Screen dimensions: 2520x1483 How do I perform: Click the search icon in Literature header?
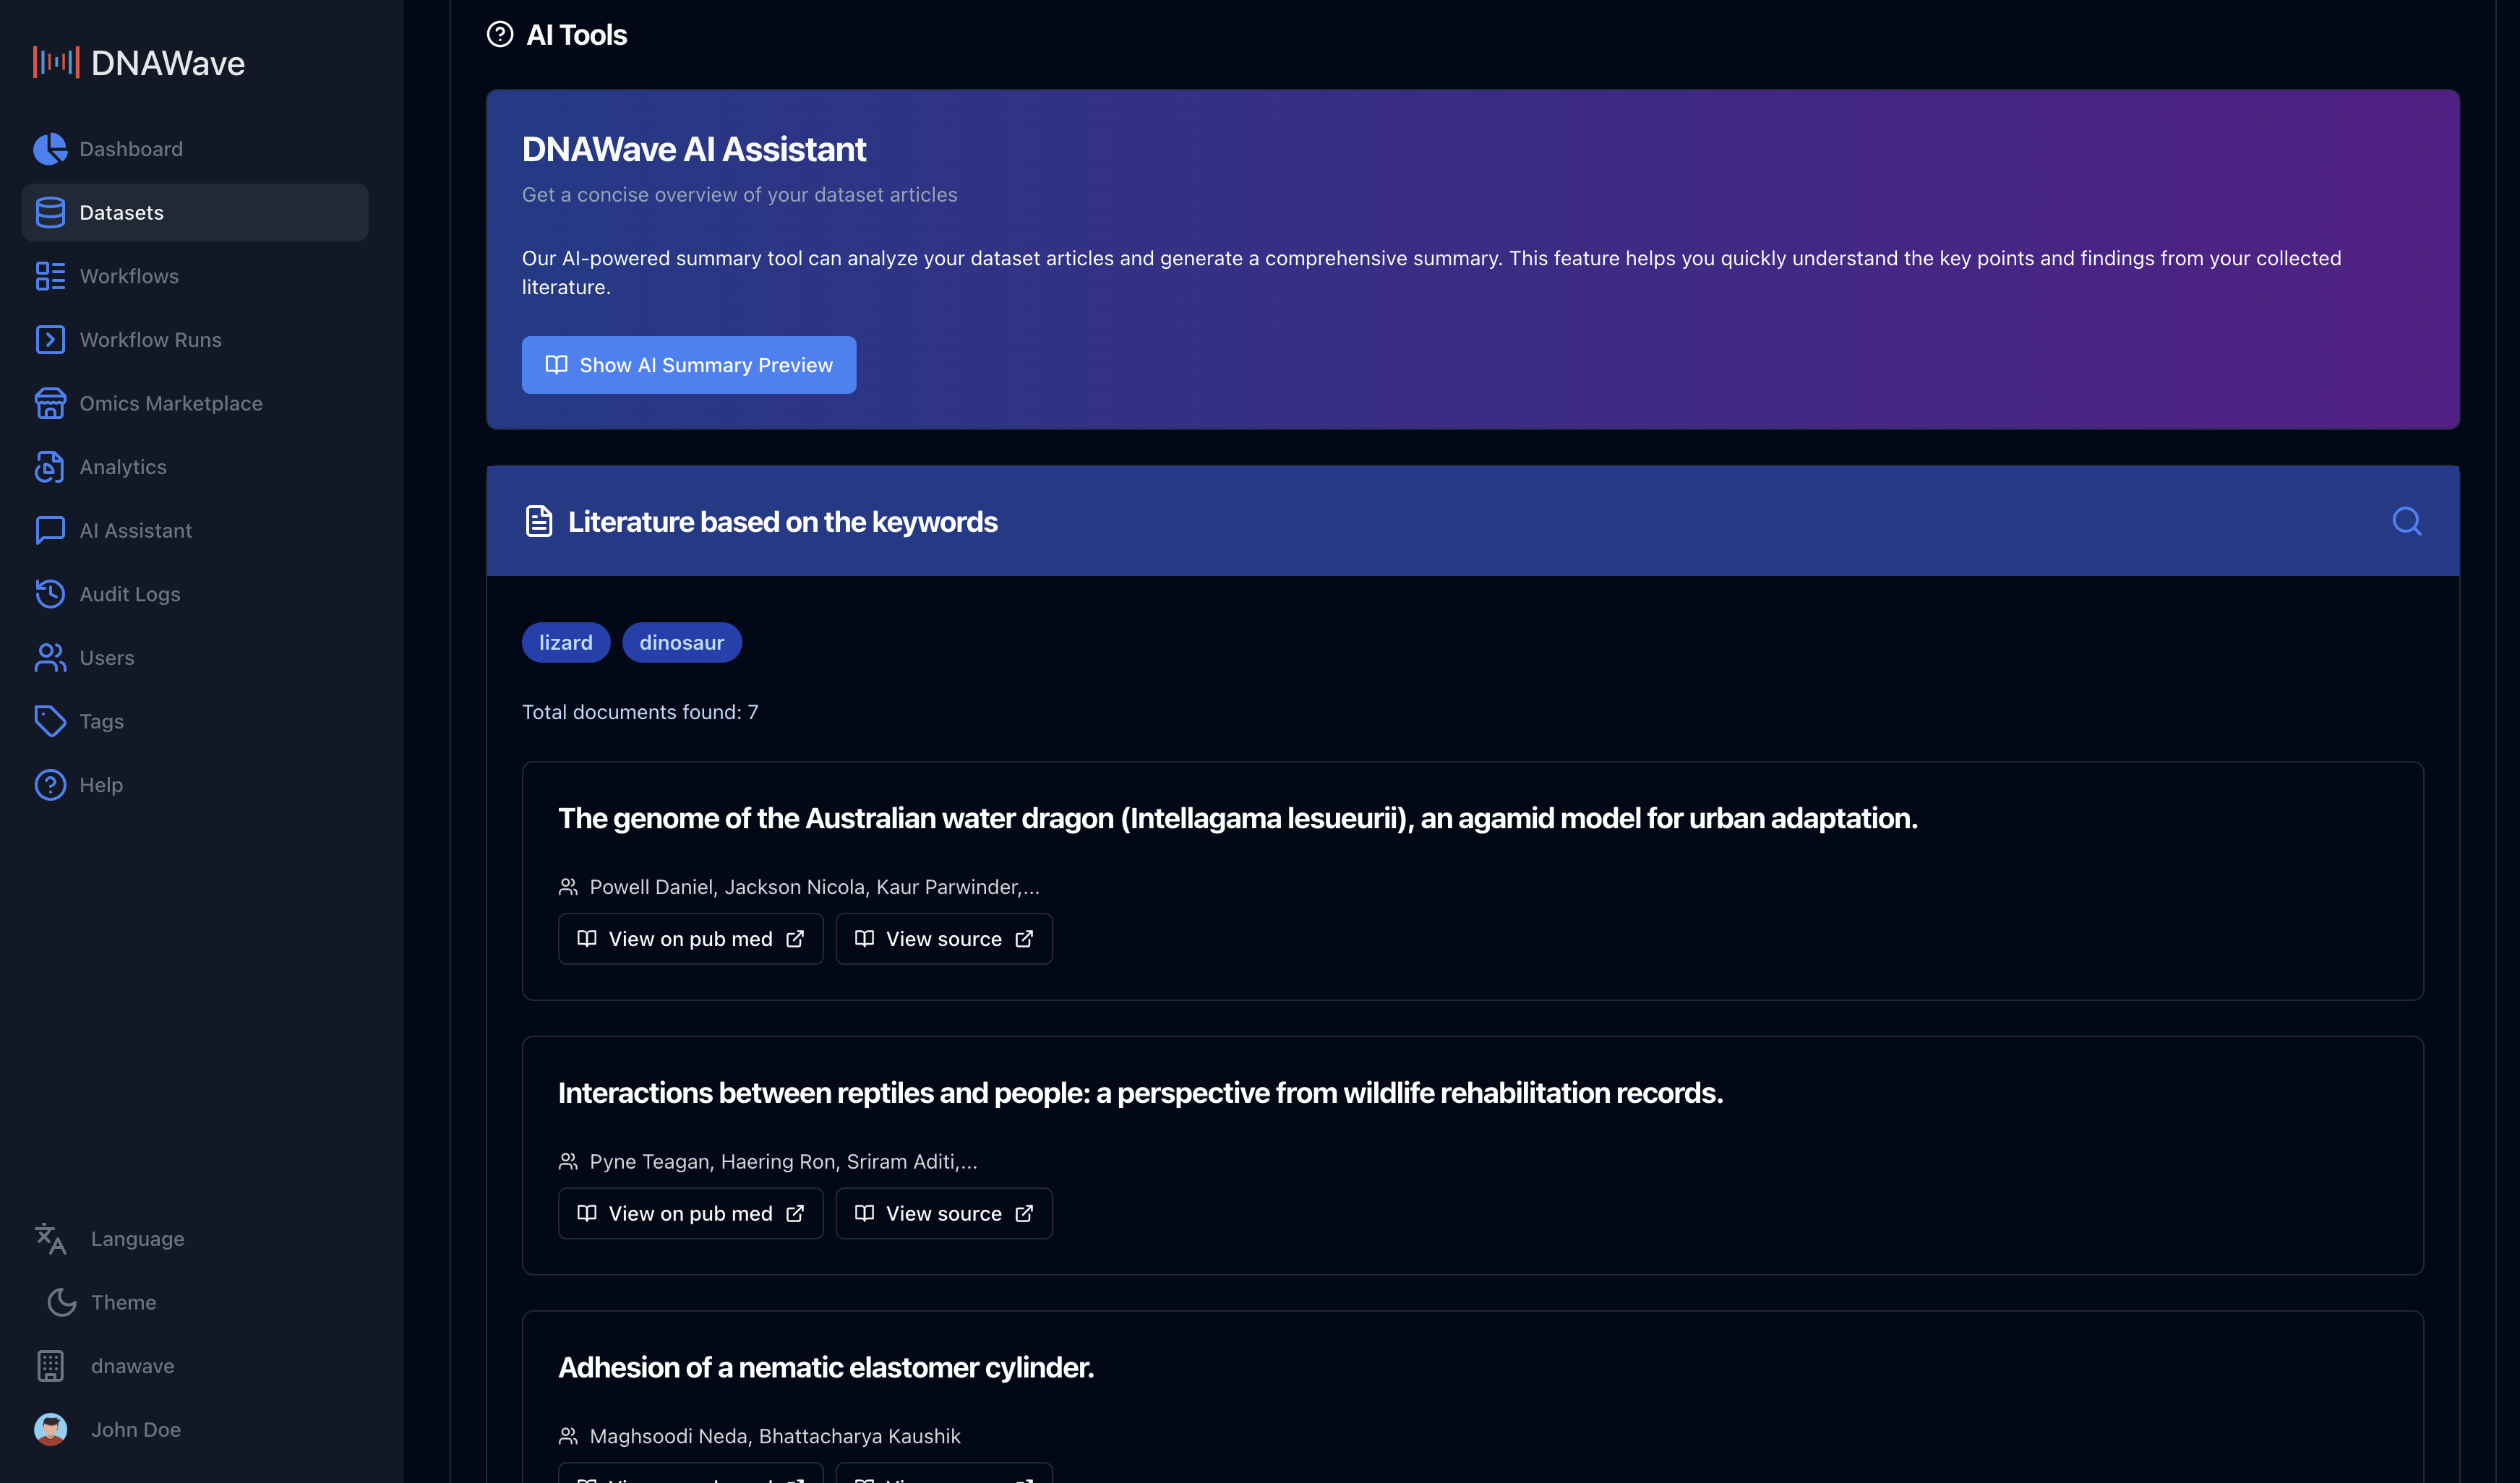2407,521
